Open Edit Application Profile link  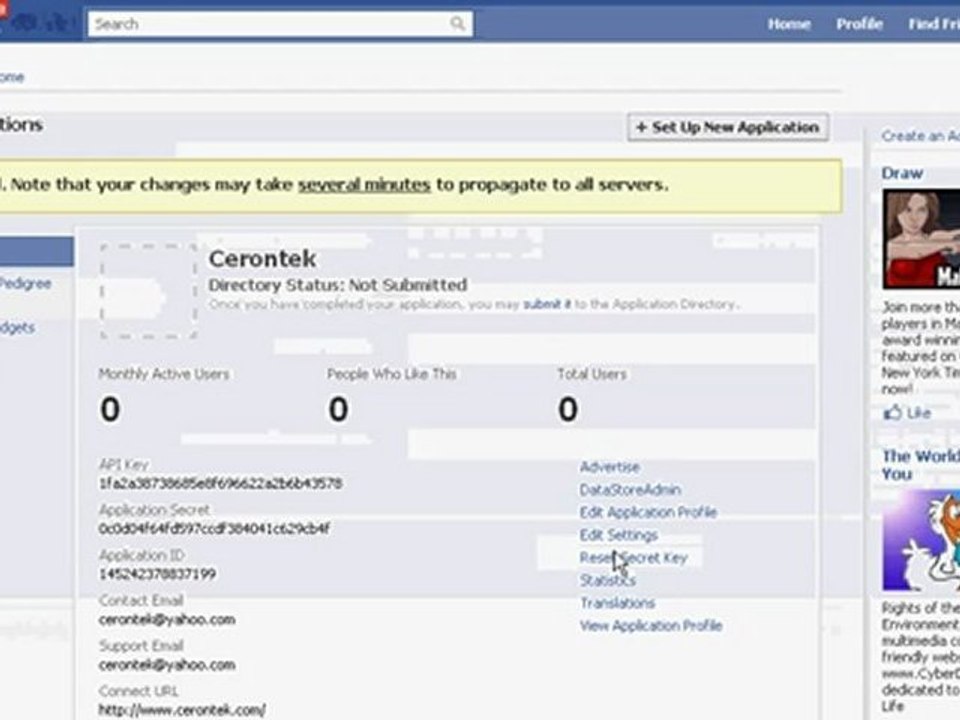pyautogui.click(x=648, y=512)
